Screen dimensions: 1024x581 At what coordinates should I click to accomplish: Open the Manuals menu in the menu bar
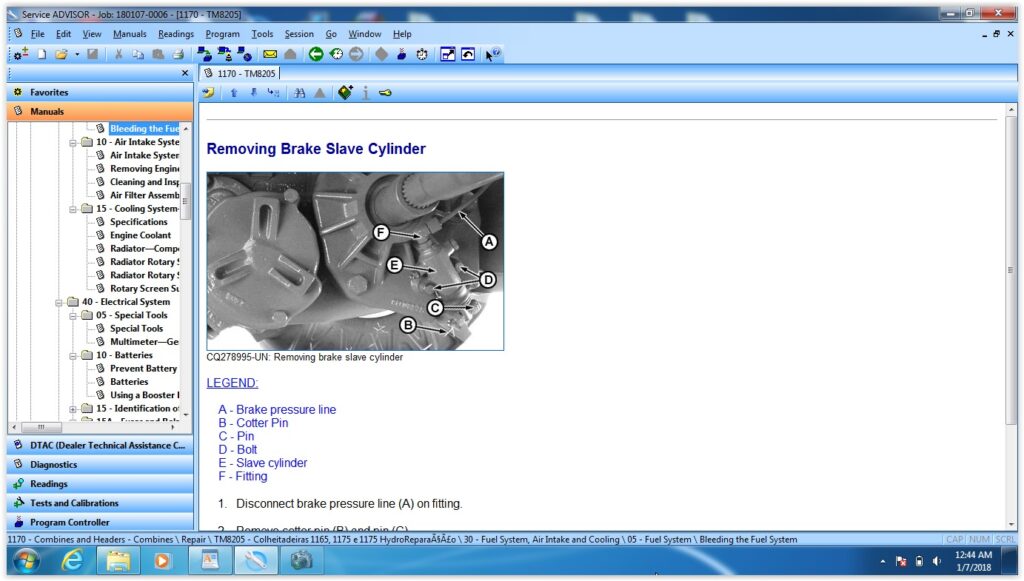point(130,33)
